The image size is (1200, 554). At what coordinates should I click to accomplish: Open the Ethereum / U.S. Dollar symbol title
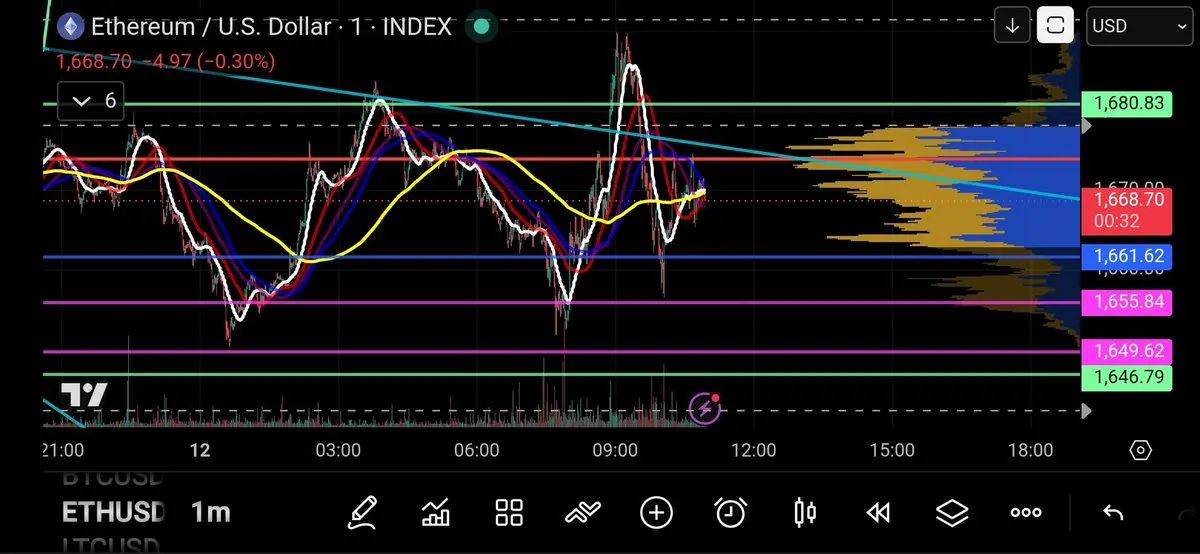pos(271,26)
